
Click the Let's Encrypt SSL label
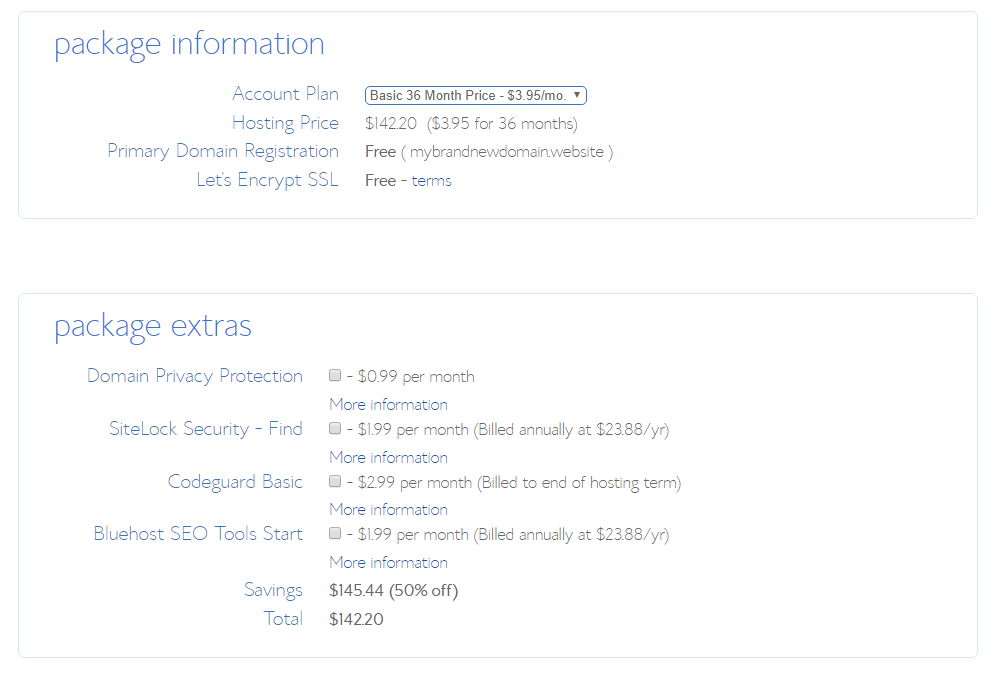pos(267,180)
